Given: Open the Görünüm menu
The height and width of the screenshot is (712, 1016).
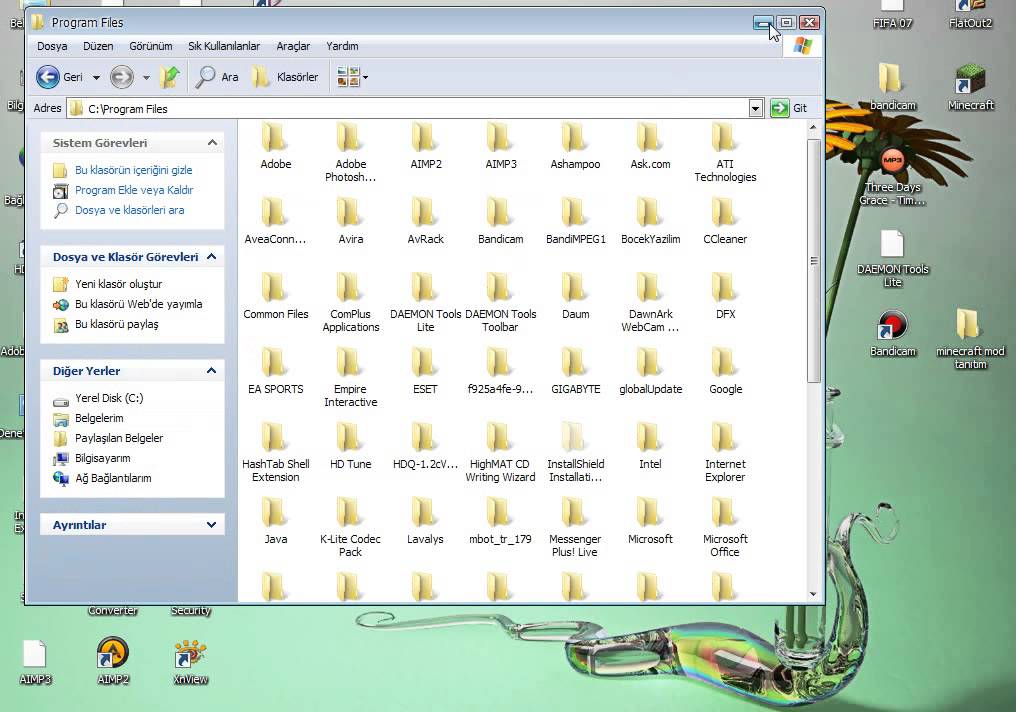Looking at the screenshot, I should (151, 46).
